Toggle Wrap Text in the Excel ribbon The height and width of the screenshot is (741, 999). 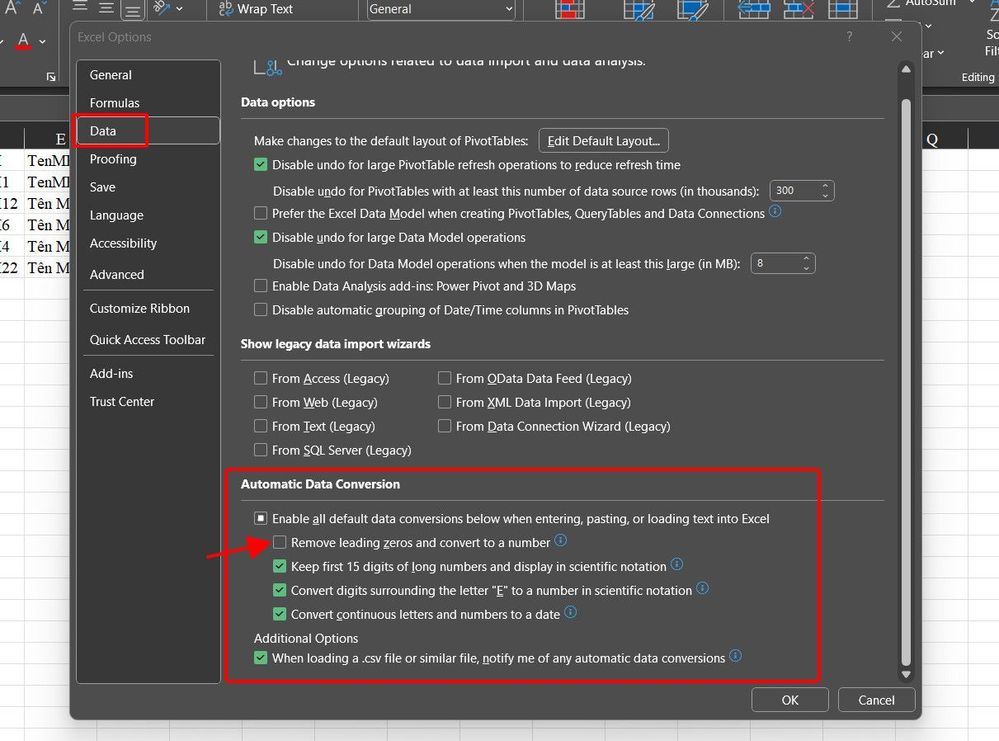point(255,9)
